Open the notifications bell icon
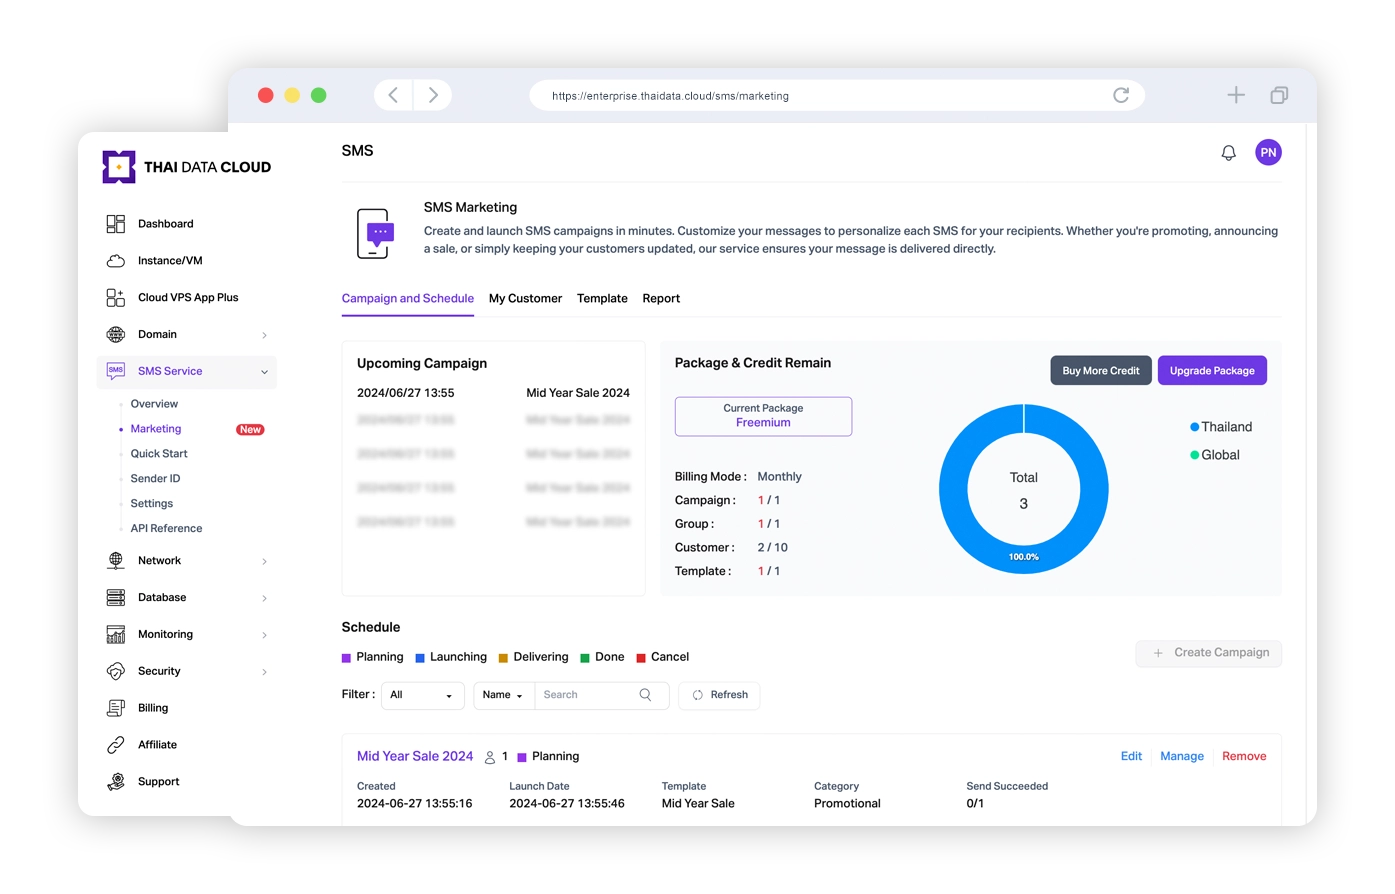1395x894 pixels. click(x=1228, y=153)
